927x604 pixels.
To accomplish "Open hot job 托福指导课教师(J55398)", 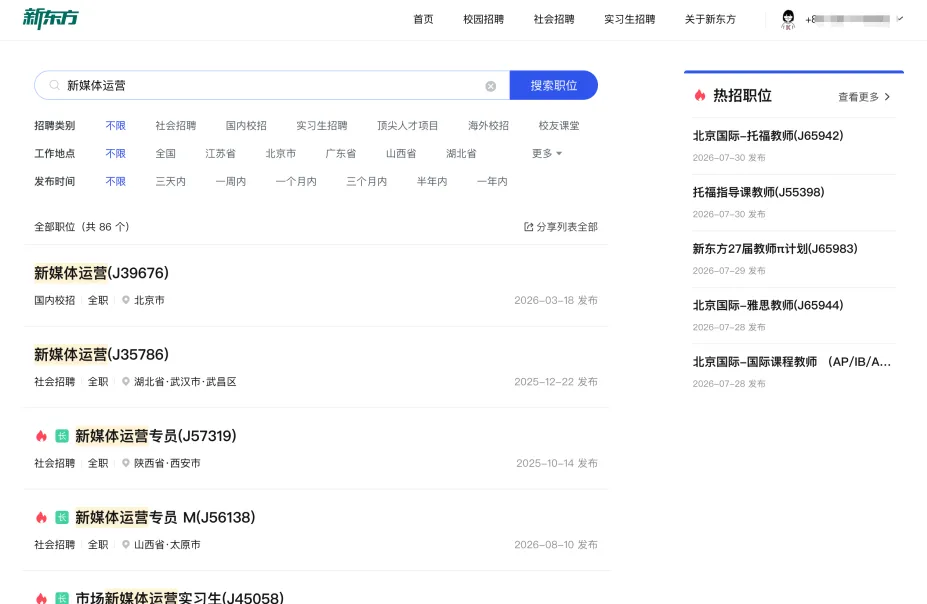I will [x=759, y=193].
